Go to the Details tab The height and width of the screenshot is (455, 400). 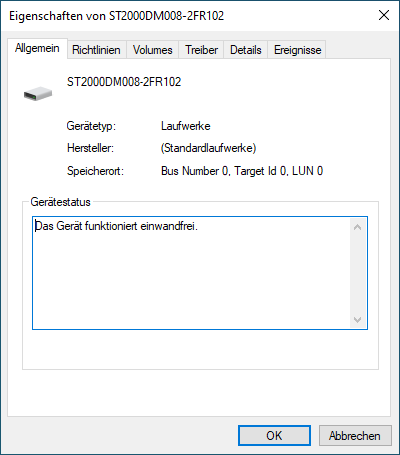(x=246, y=50)
